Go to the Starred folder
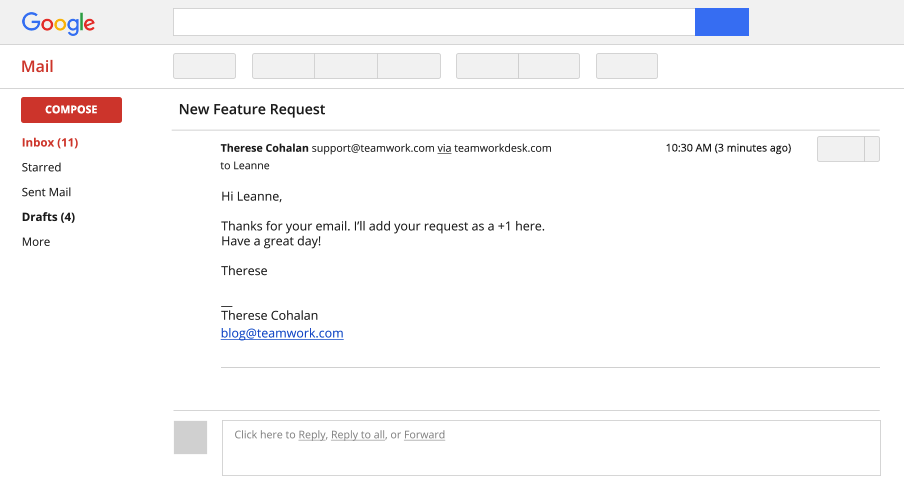 click(x=41, y=167)
